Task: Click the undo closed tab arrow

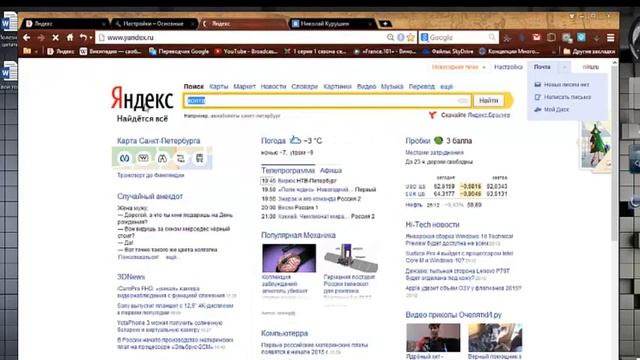Action: click(83, 38)
